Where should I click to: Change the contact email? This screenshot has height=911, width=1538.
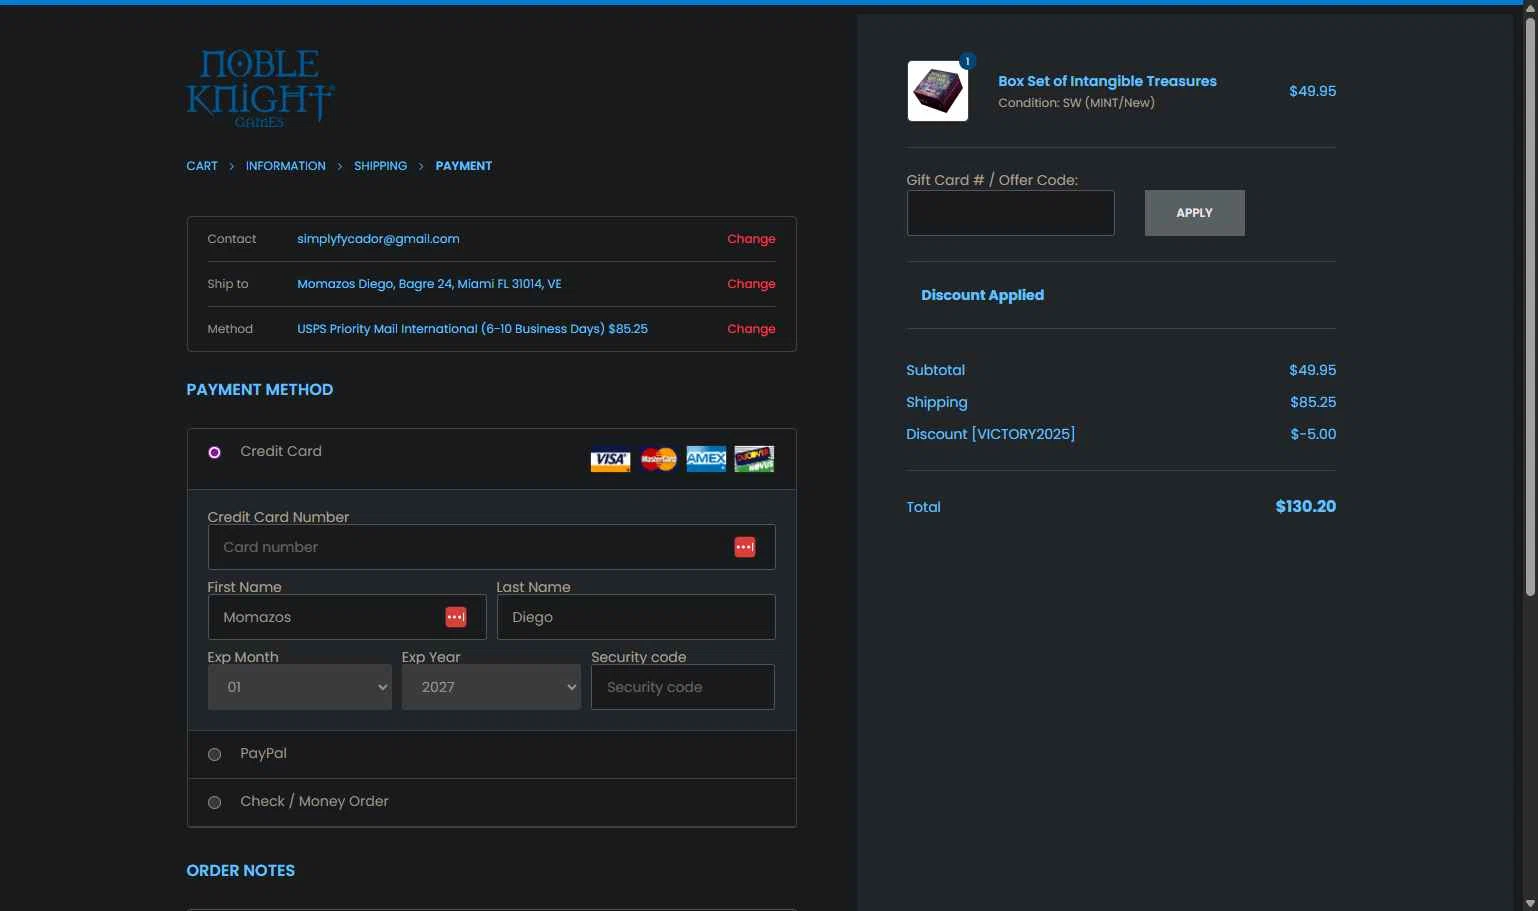(751, 239)
